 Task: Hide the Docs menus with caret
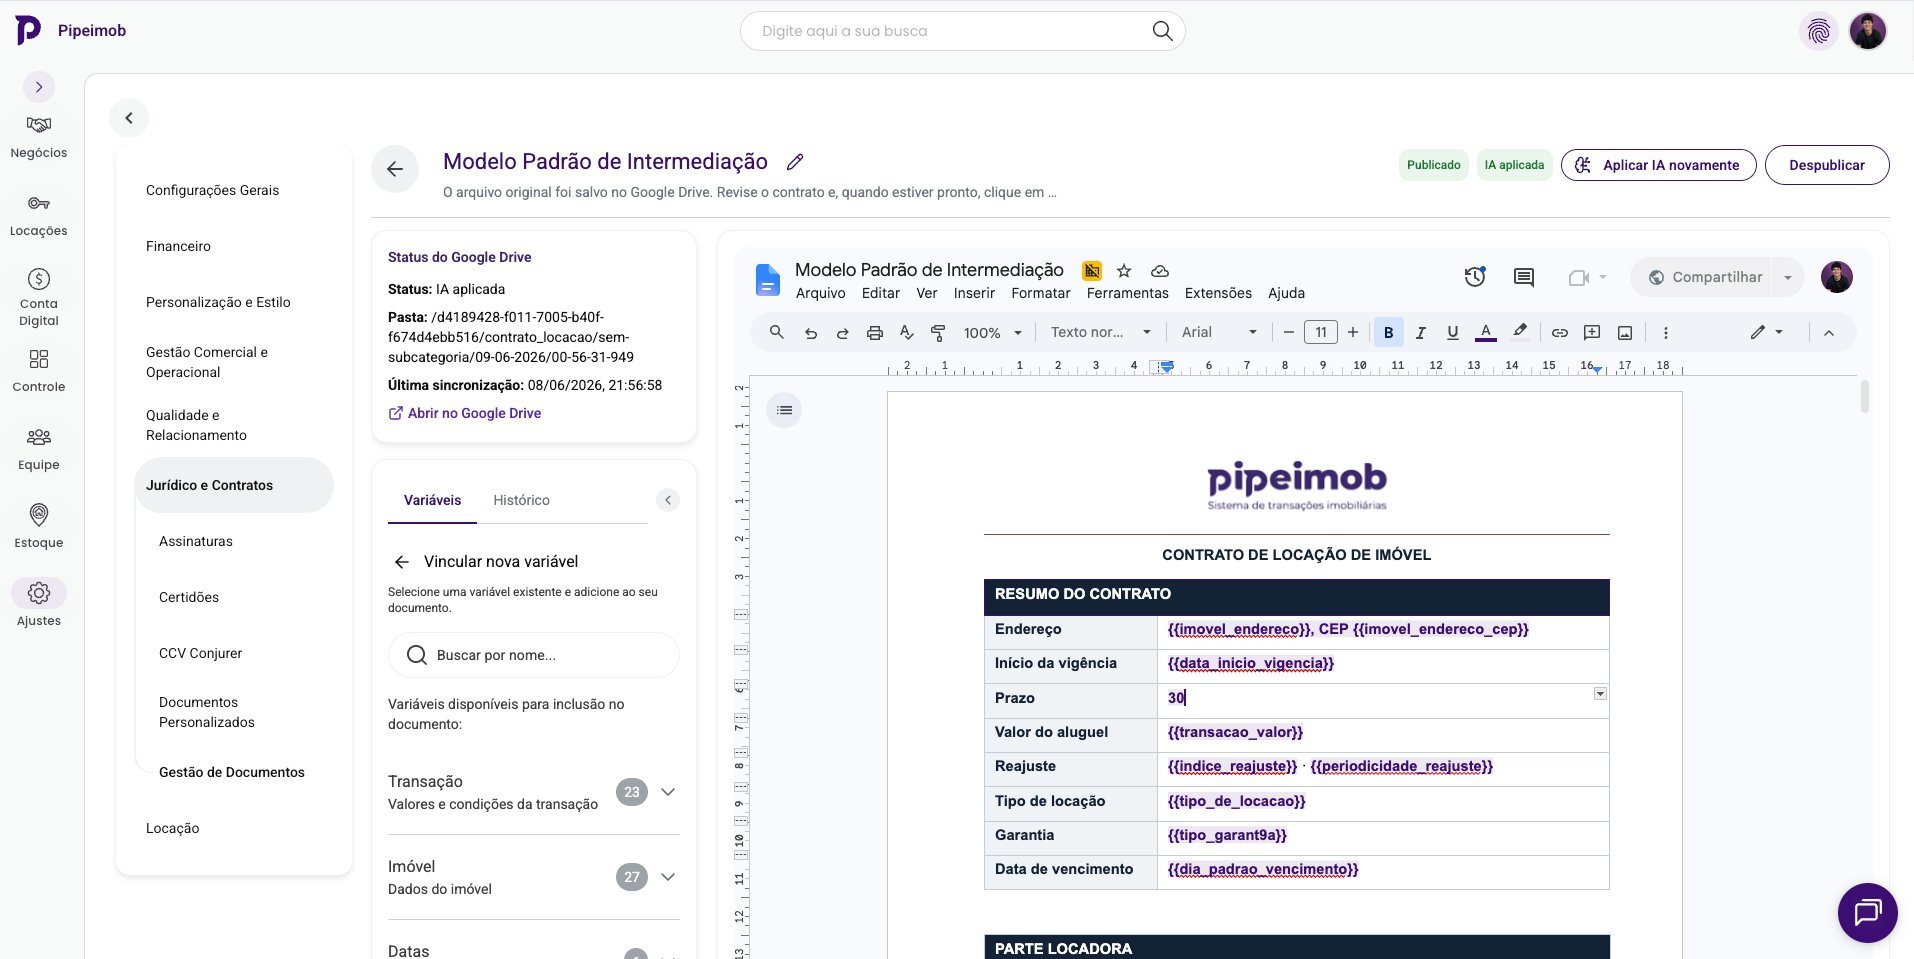coord(1829,333)
